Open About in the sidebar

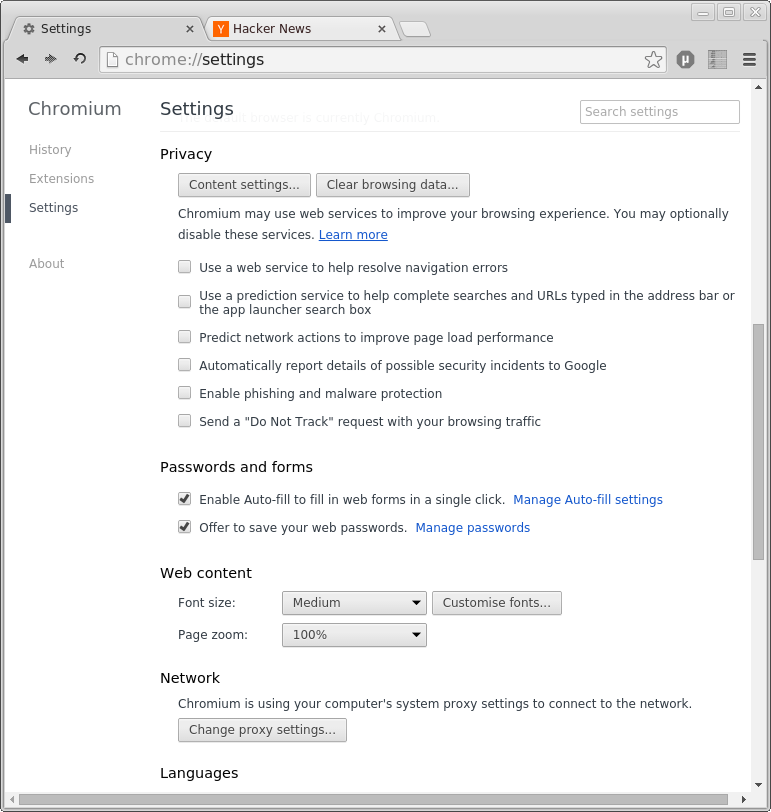pyautogui.click(x=47, y=264)
